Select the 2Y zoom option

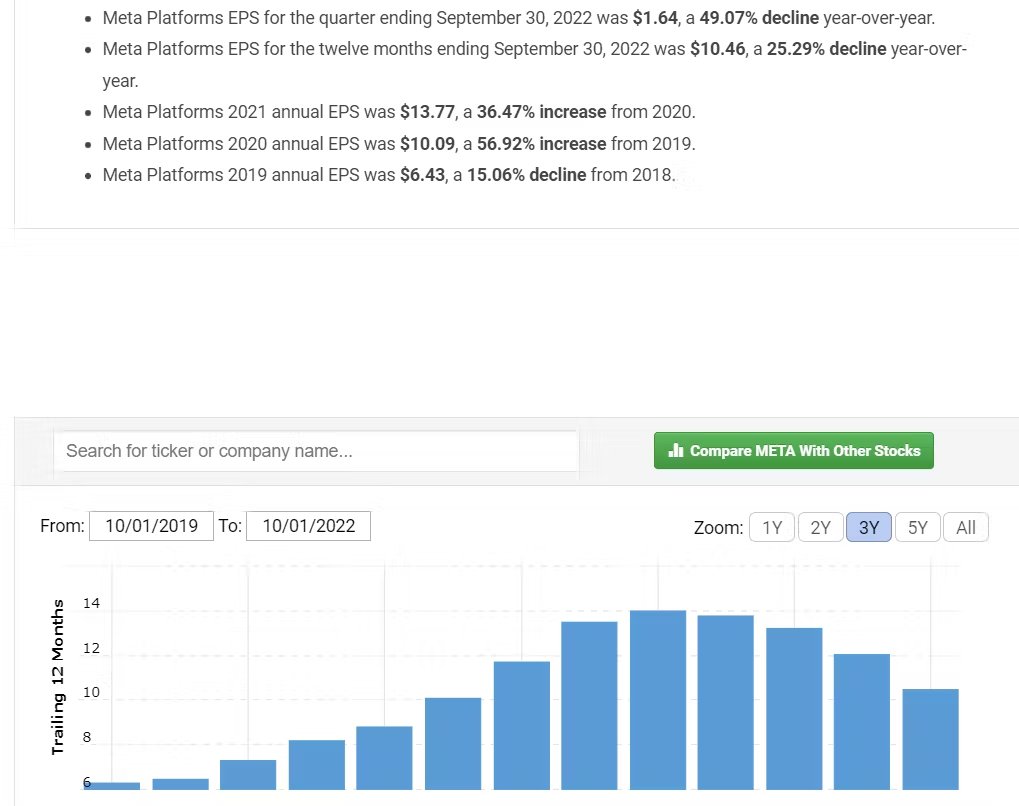point(820,527)
